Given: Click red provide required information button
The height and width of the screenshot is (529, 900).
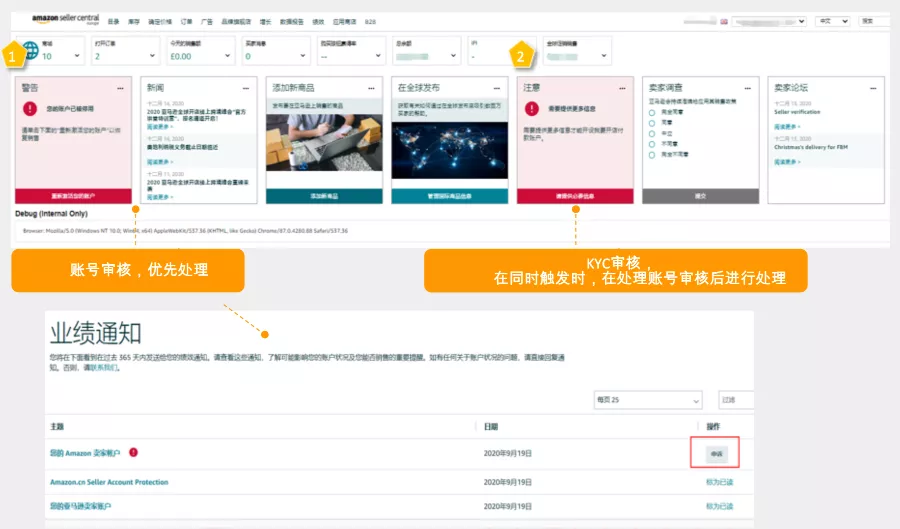Looking at the screenshot, I should click(575, 196).
